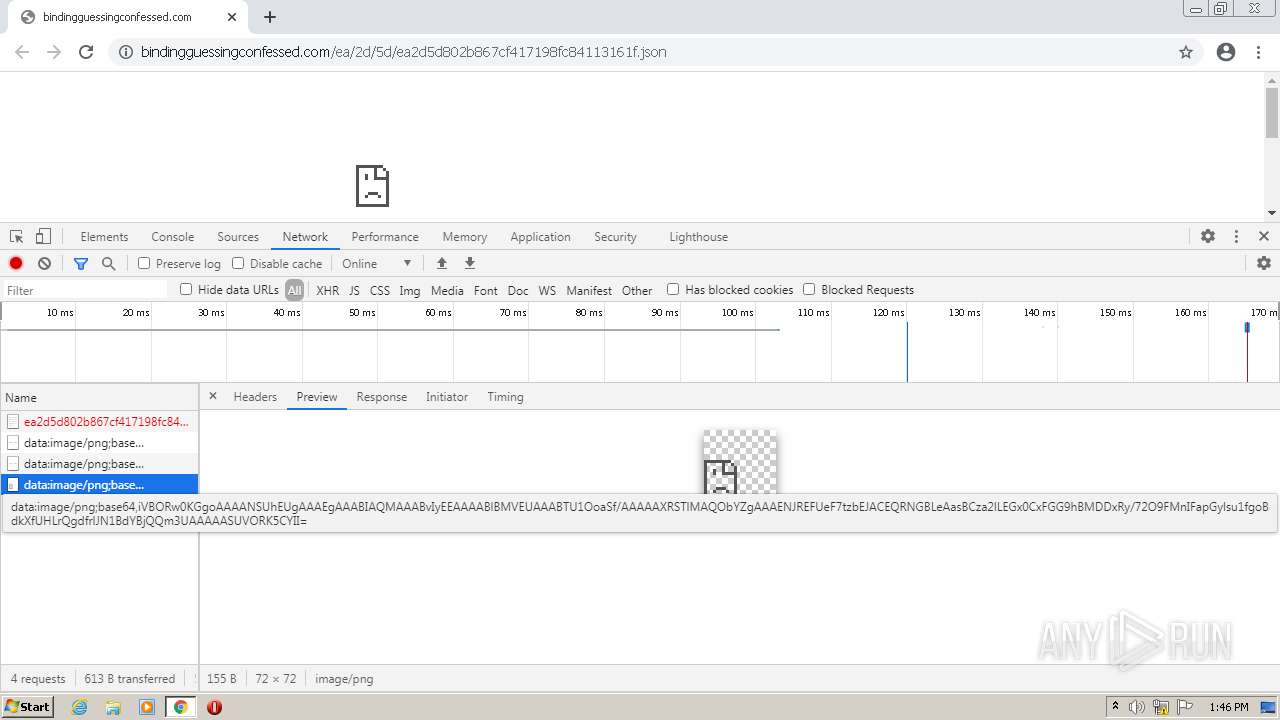1280x720 pixels.
Task: Filter requests by Manifest
Action: pyautogui.click(x=589, y=290)
